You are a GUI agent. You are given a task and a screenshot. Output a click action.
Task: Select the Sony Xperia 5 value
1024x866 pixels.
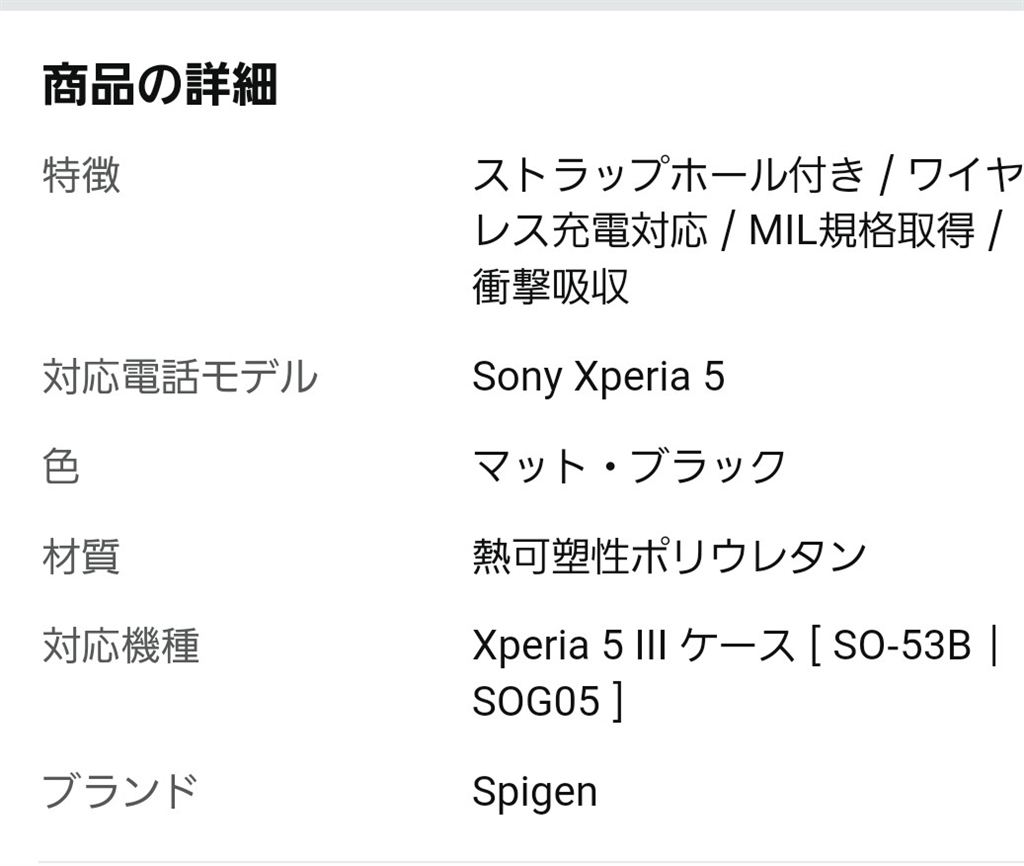pos(598,377)
